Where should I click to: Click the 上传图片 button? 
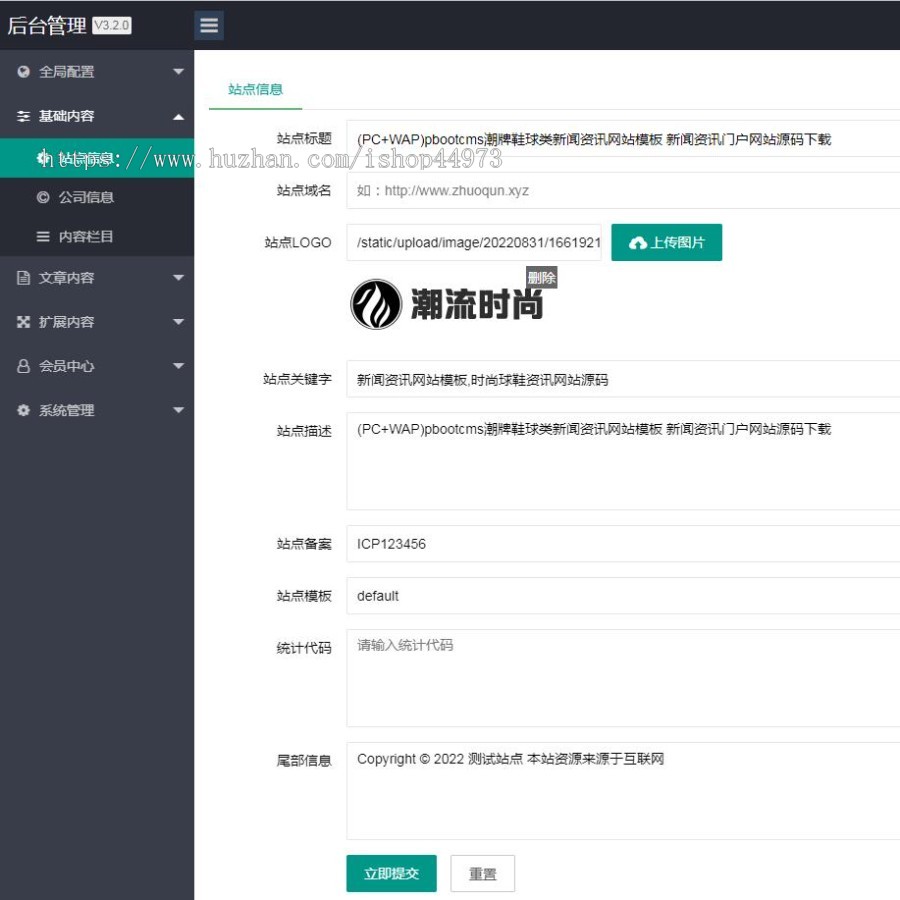(666, 242)
